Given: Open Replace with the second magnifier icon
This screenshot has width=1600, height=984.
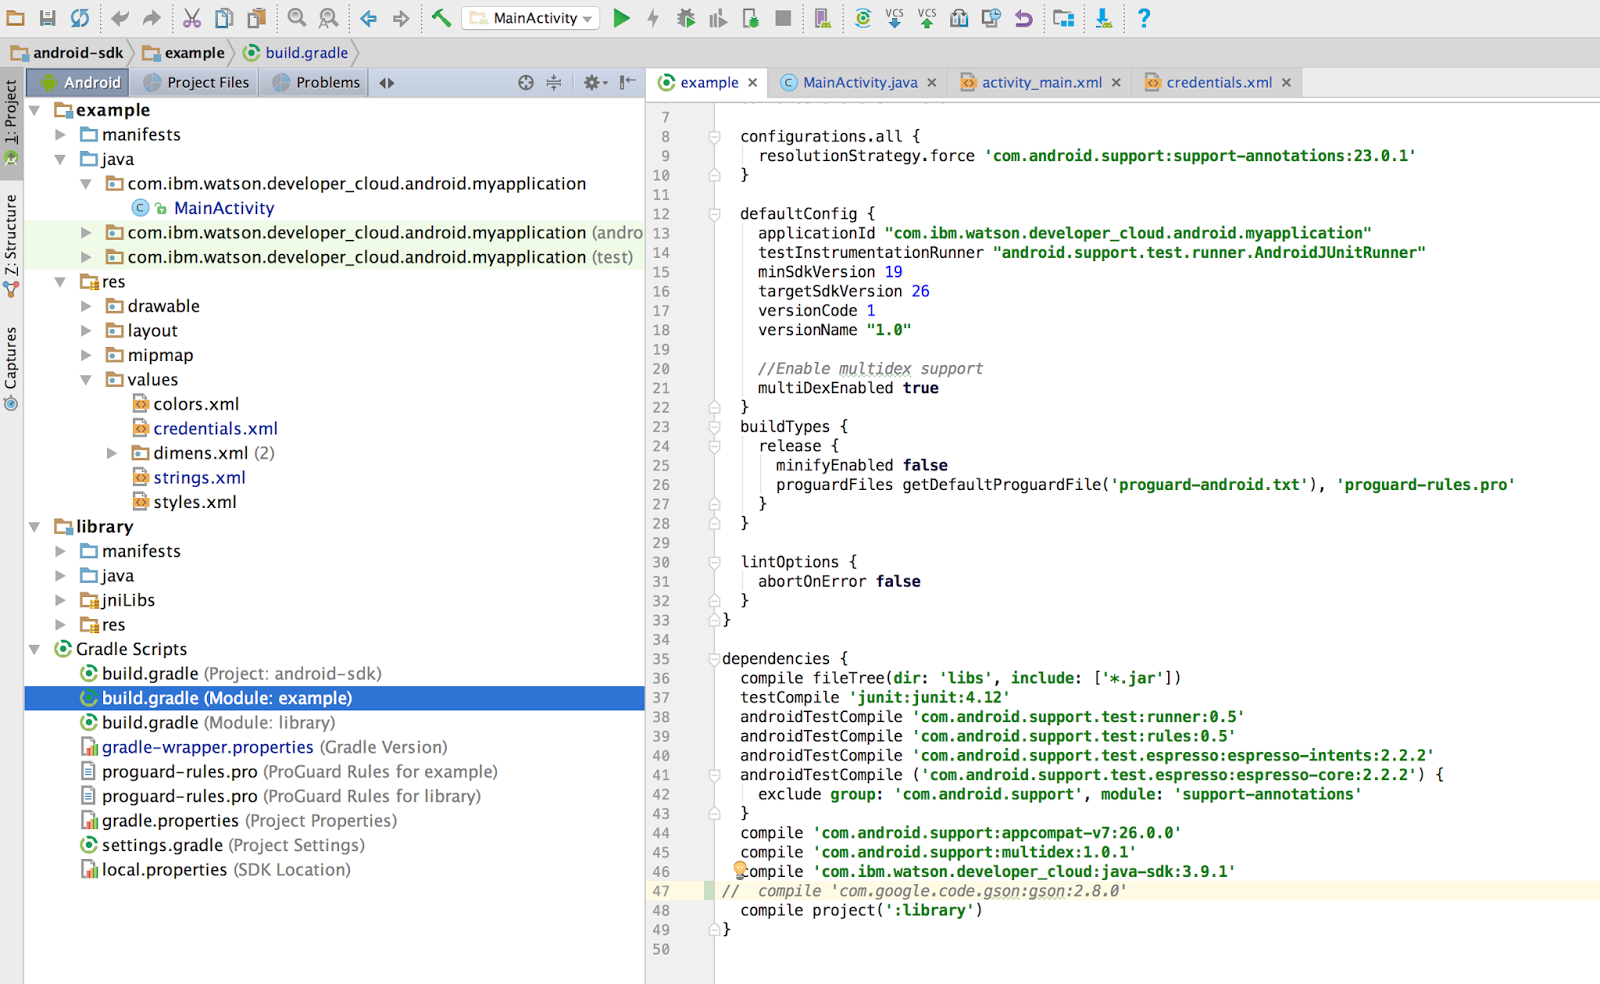Looking at the screenshot, I should click(x=329, y=18).
